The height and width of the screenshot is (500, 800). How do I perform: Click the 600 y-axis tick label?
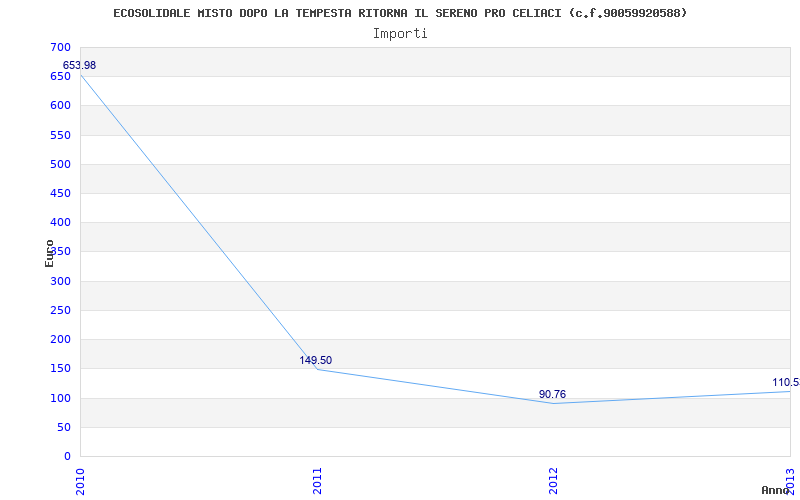coord(60,106)
